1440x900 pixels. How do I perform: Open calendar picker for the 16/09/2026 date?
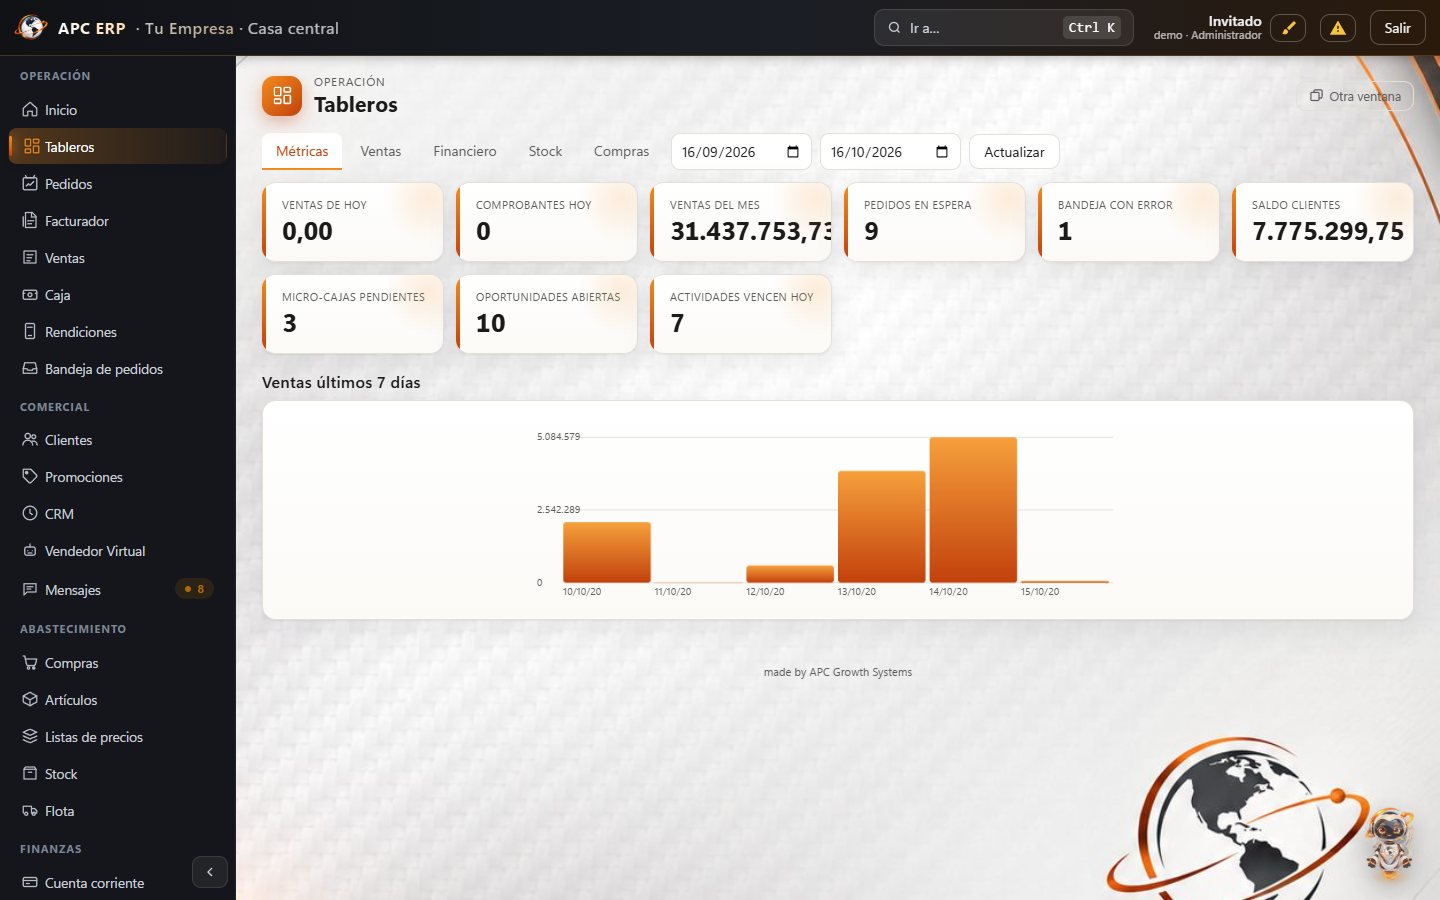tap(793, 152)
